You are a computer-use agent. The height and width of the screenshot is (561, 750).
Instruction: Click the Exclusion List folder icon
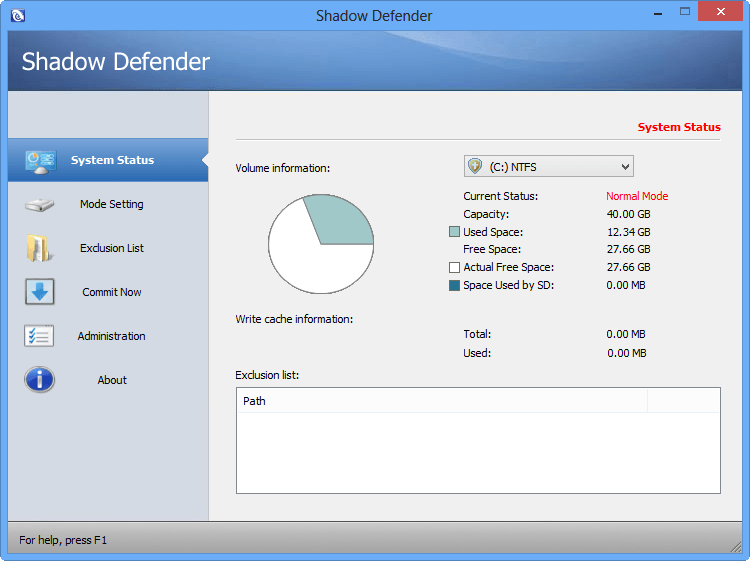coord(39,248)
